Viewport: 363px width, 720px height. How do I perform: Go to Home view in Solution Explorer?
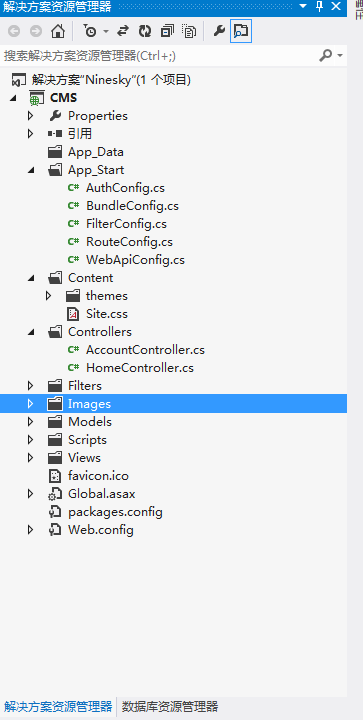[x=58, y=31]
